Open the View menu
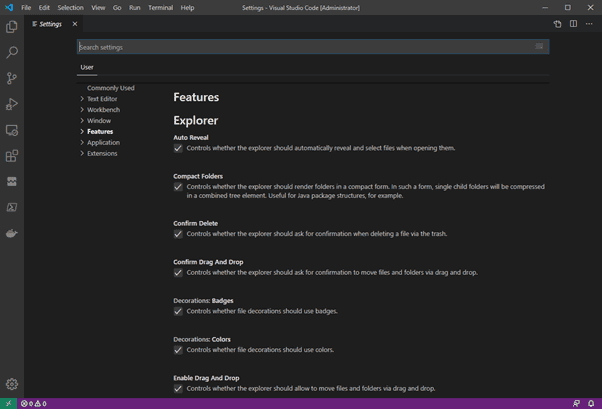This screenshot has width=602, height=409. (x=98, y=8)
